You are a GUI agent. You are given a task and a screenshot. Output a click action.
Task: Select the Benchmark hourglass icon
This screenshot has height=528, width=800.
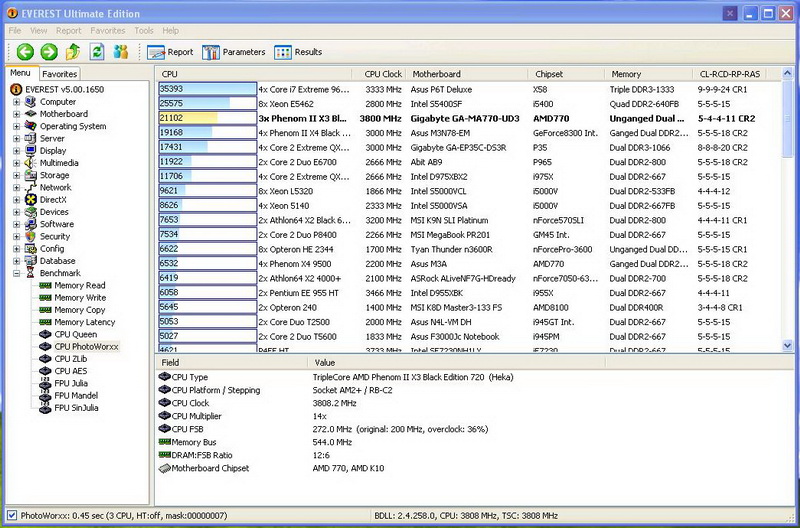tap(31, 273)
